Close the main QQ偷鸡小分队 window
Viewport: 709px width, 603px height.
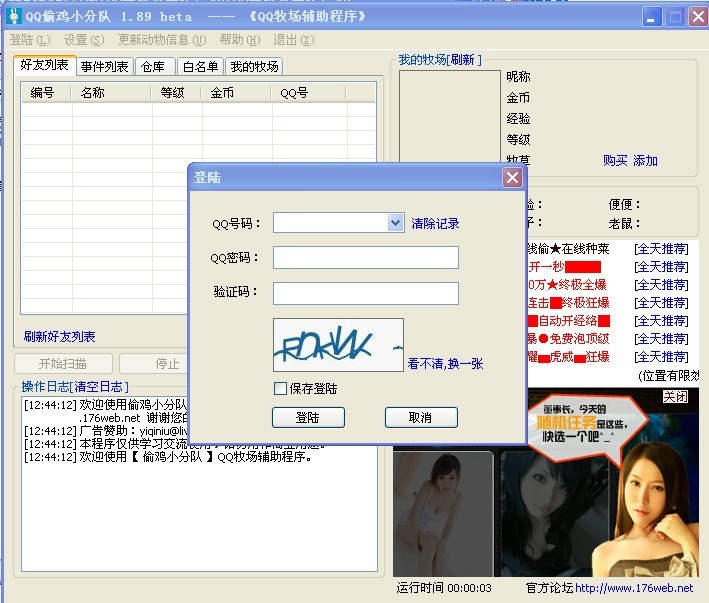[x=699, y=17]
